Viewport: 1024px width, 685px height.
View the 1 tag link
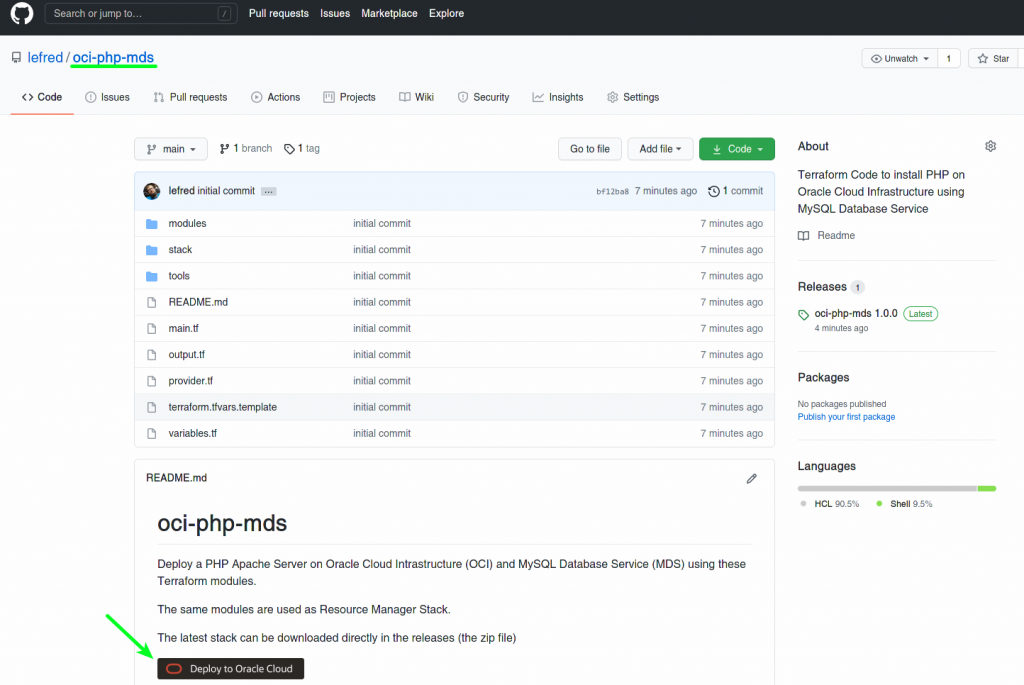click(x=302, y=149)
